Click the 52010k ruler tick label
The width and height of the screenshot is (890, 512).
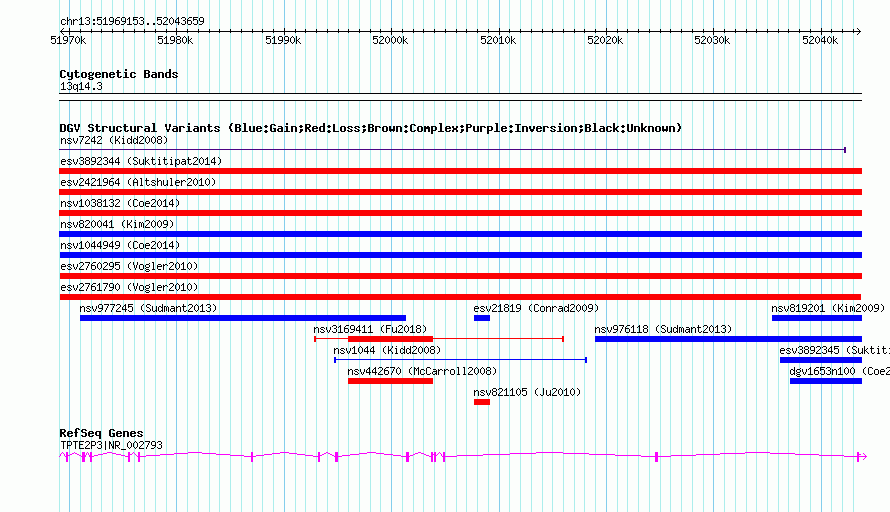click(x=498, y=40)
